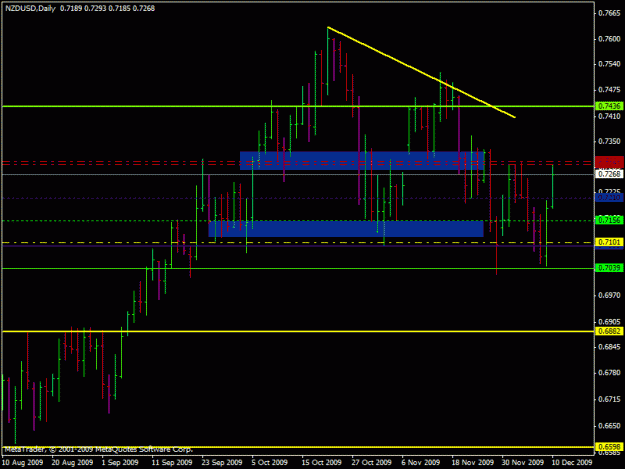Click the MetaQuotes Software Corp. copyright text

[98, 449]
